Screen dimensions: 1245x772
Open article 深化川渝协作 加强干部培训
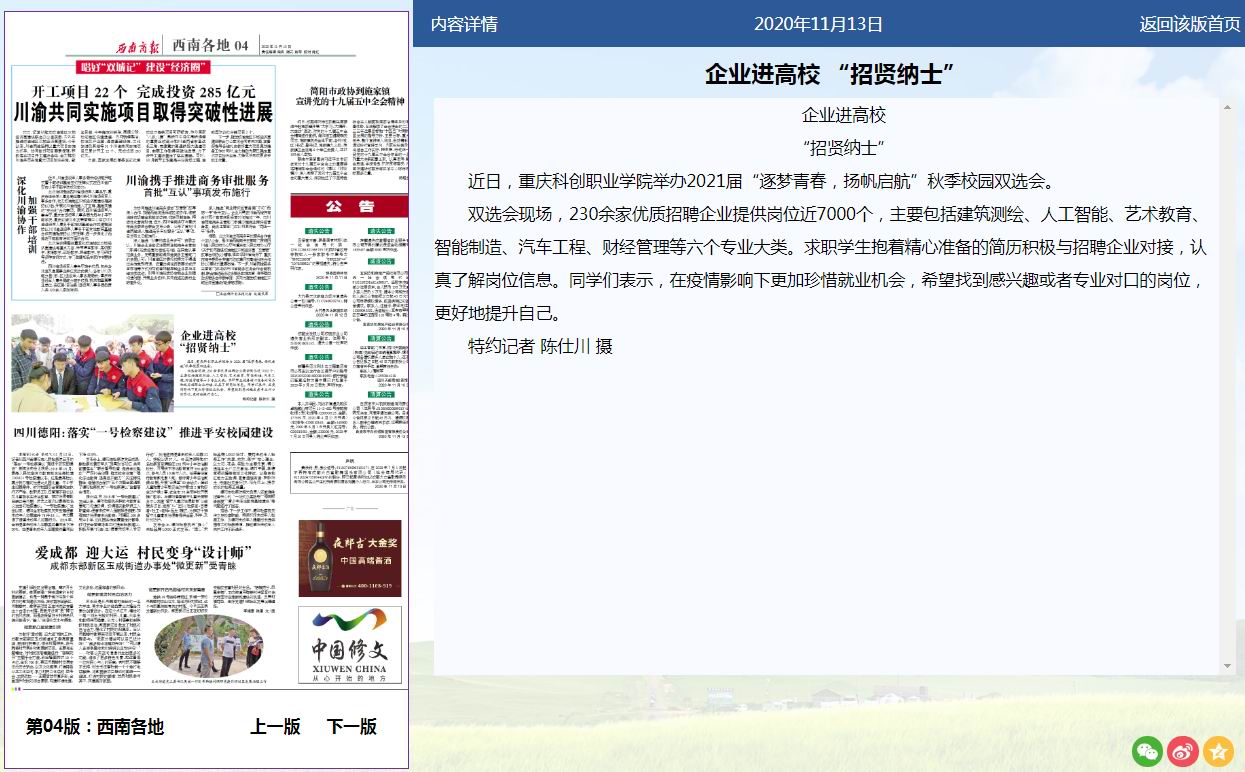(x=27, y=215)
